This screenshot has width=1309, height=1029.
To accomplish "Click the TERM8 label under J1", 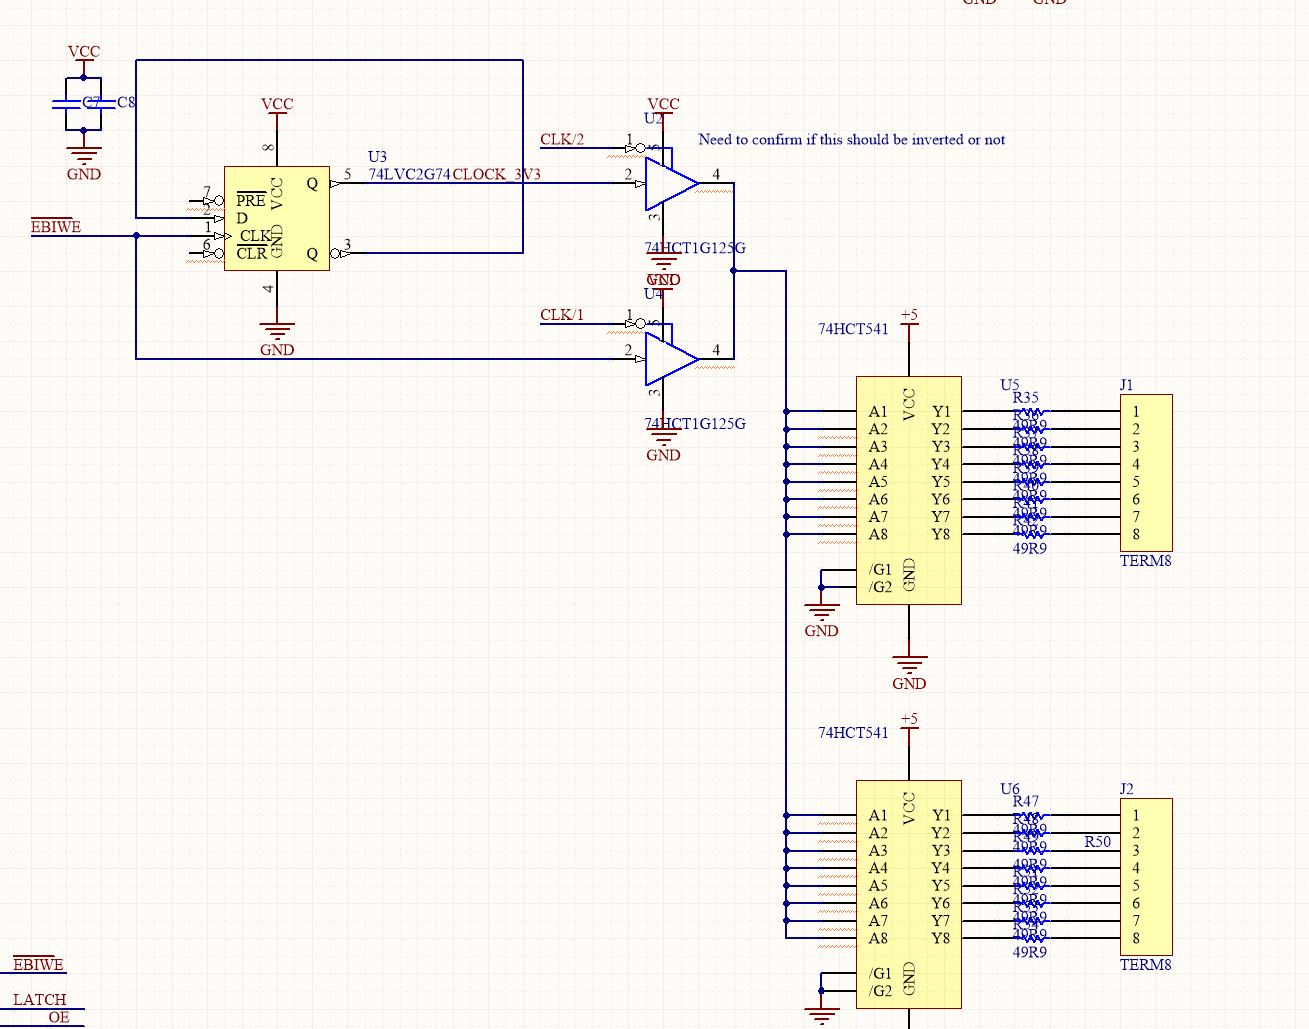I will click(1146, 561).
